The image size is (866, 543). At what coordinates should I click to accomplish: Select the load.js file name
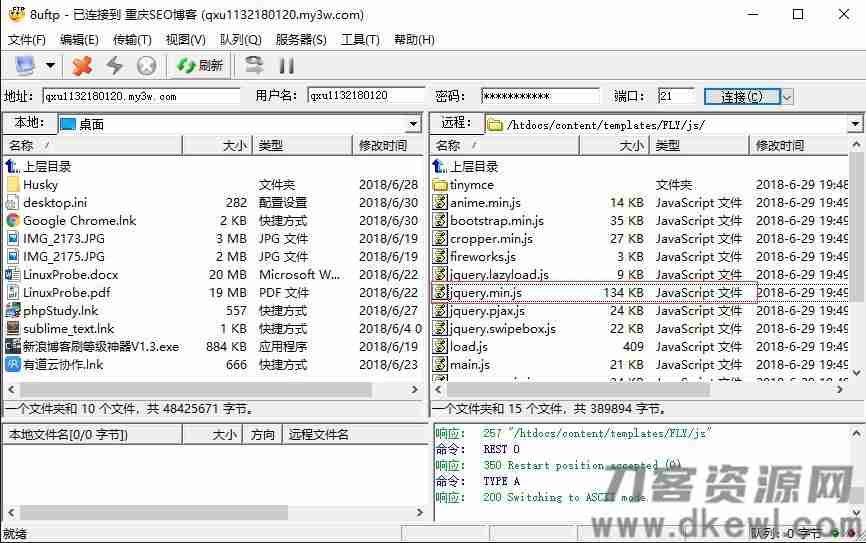(x=469, y=346)
